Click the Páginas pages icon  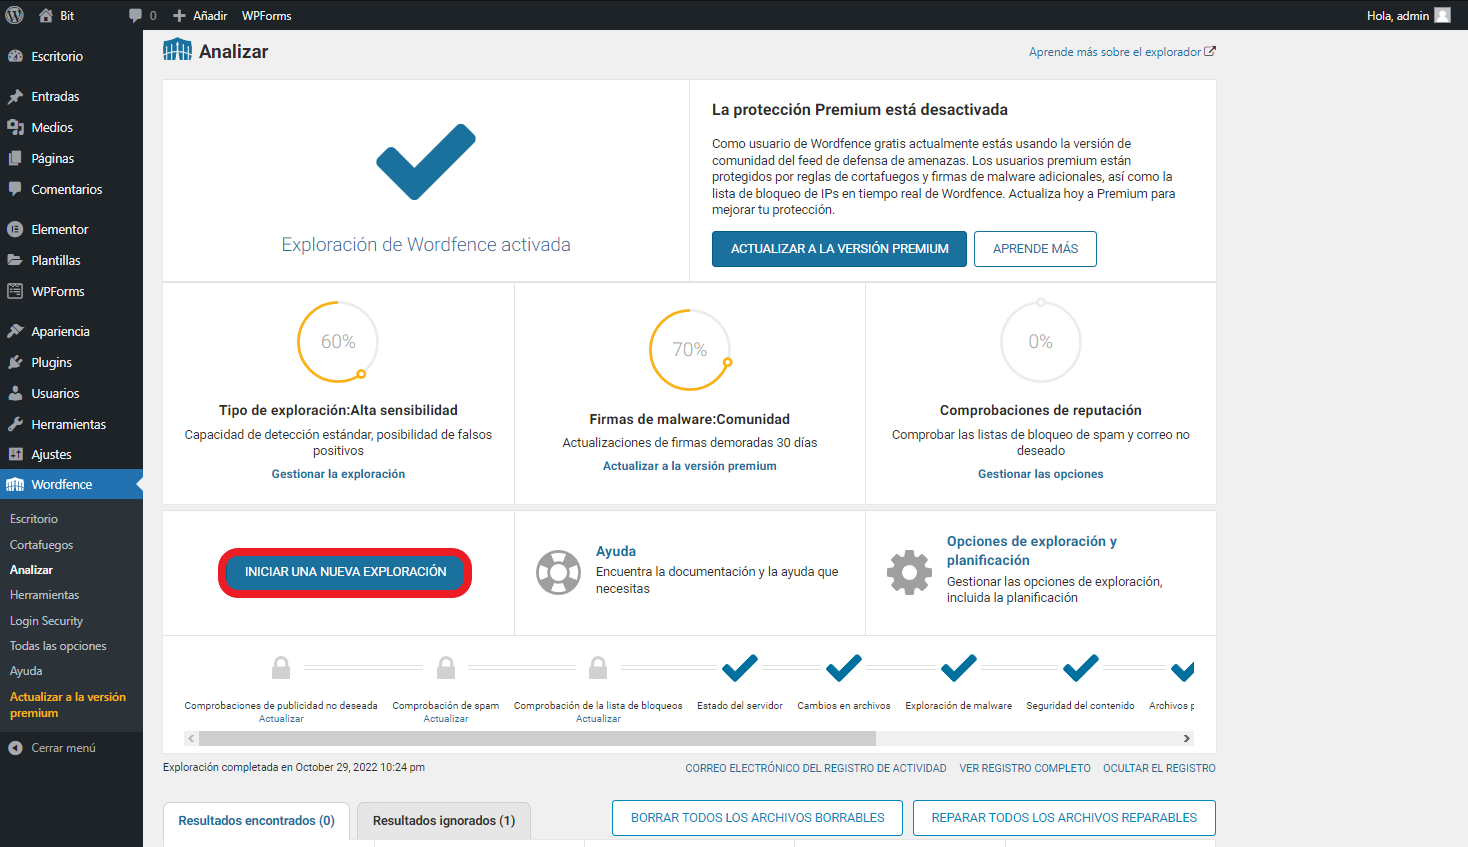15,158
